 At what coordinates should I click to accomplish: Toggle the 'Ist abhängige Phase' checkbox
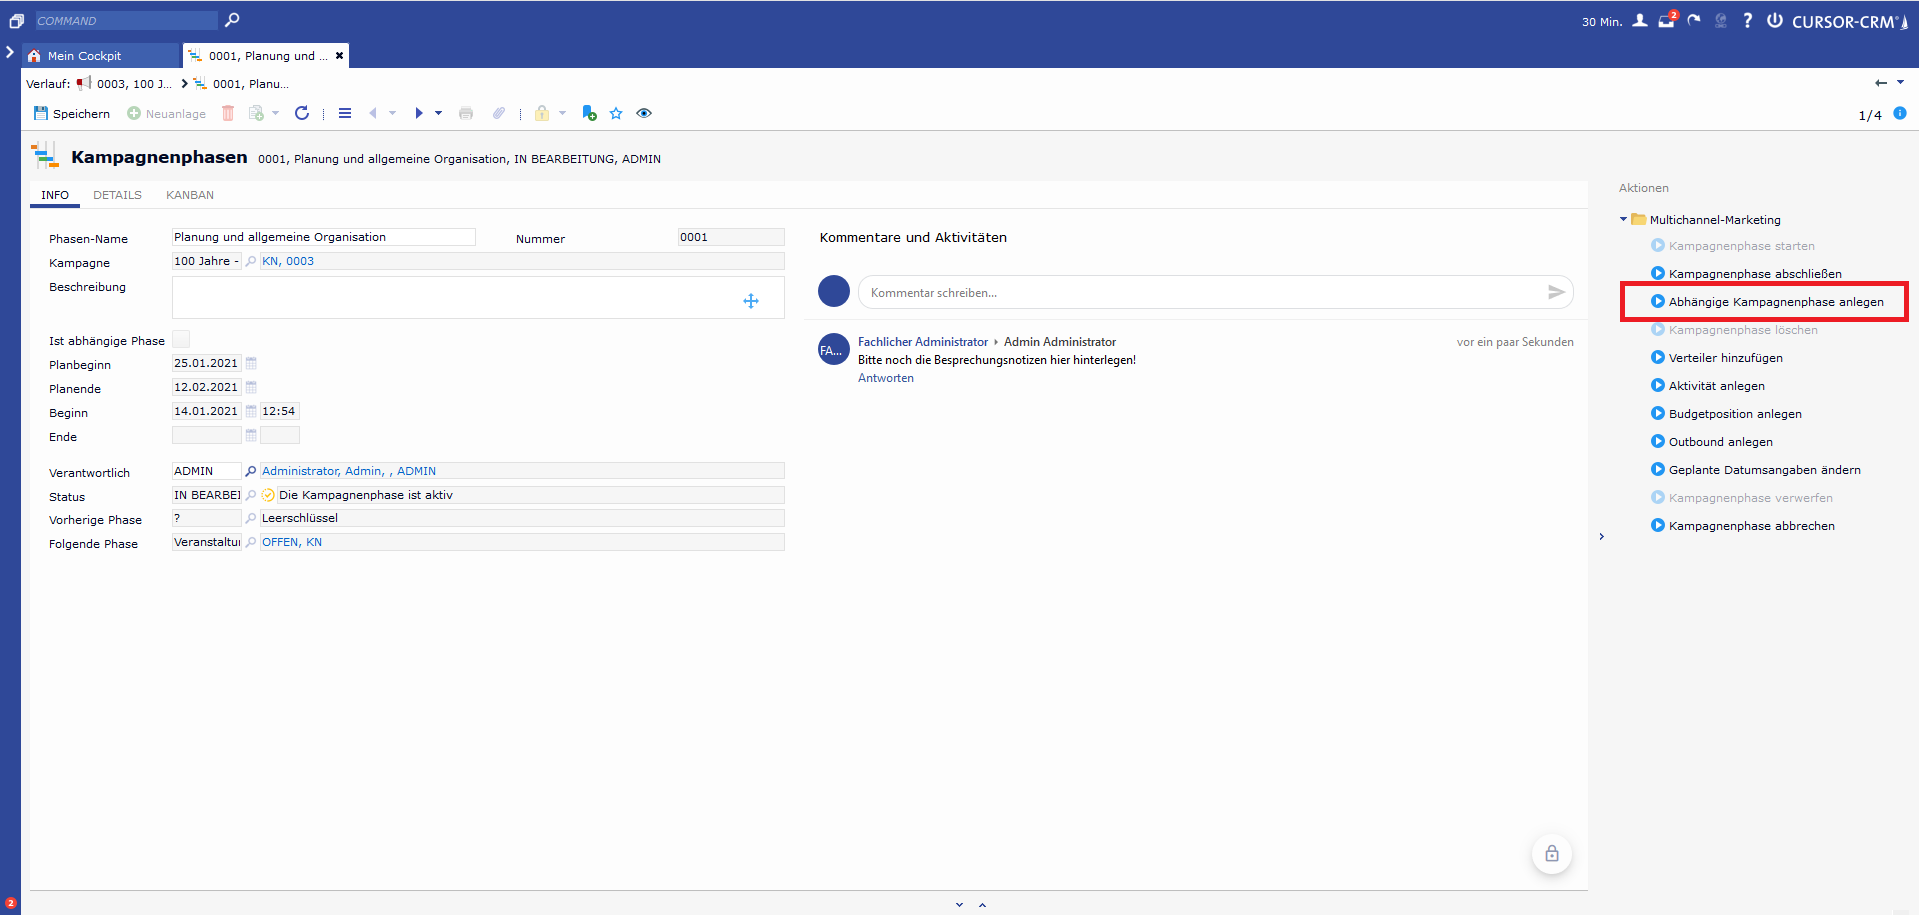(x=181, y=340)
